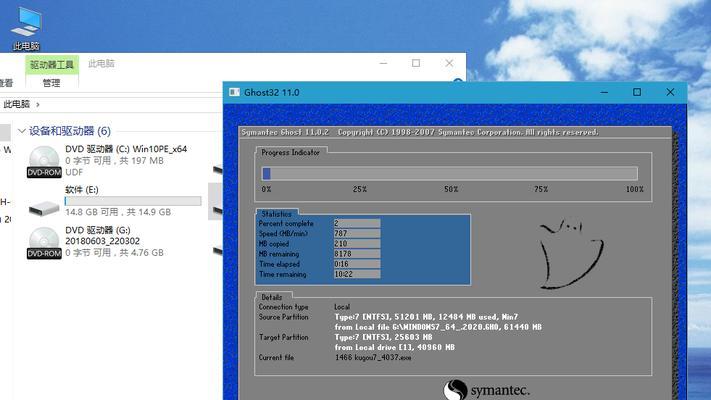Click the Source Partition label

pyautogui.click(x=283, y=317)
